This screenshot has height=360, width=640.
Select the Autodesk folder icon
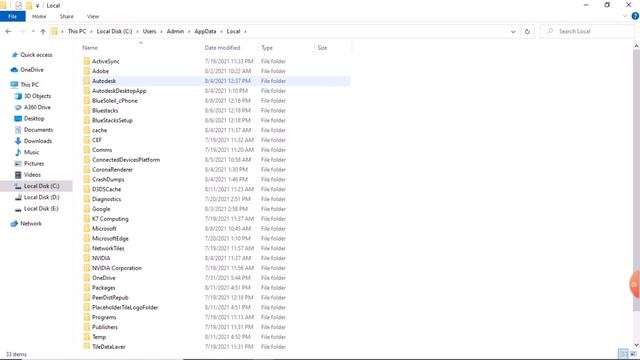87,81
